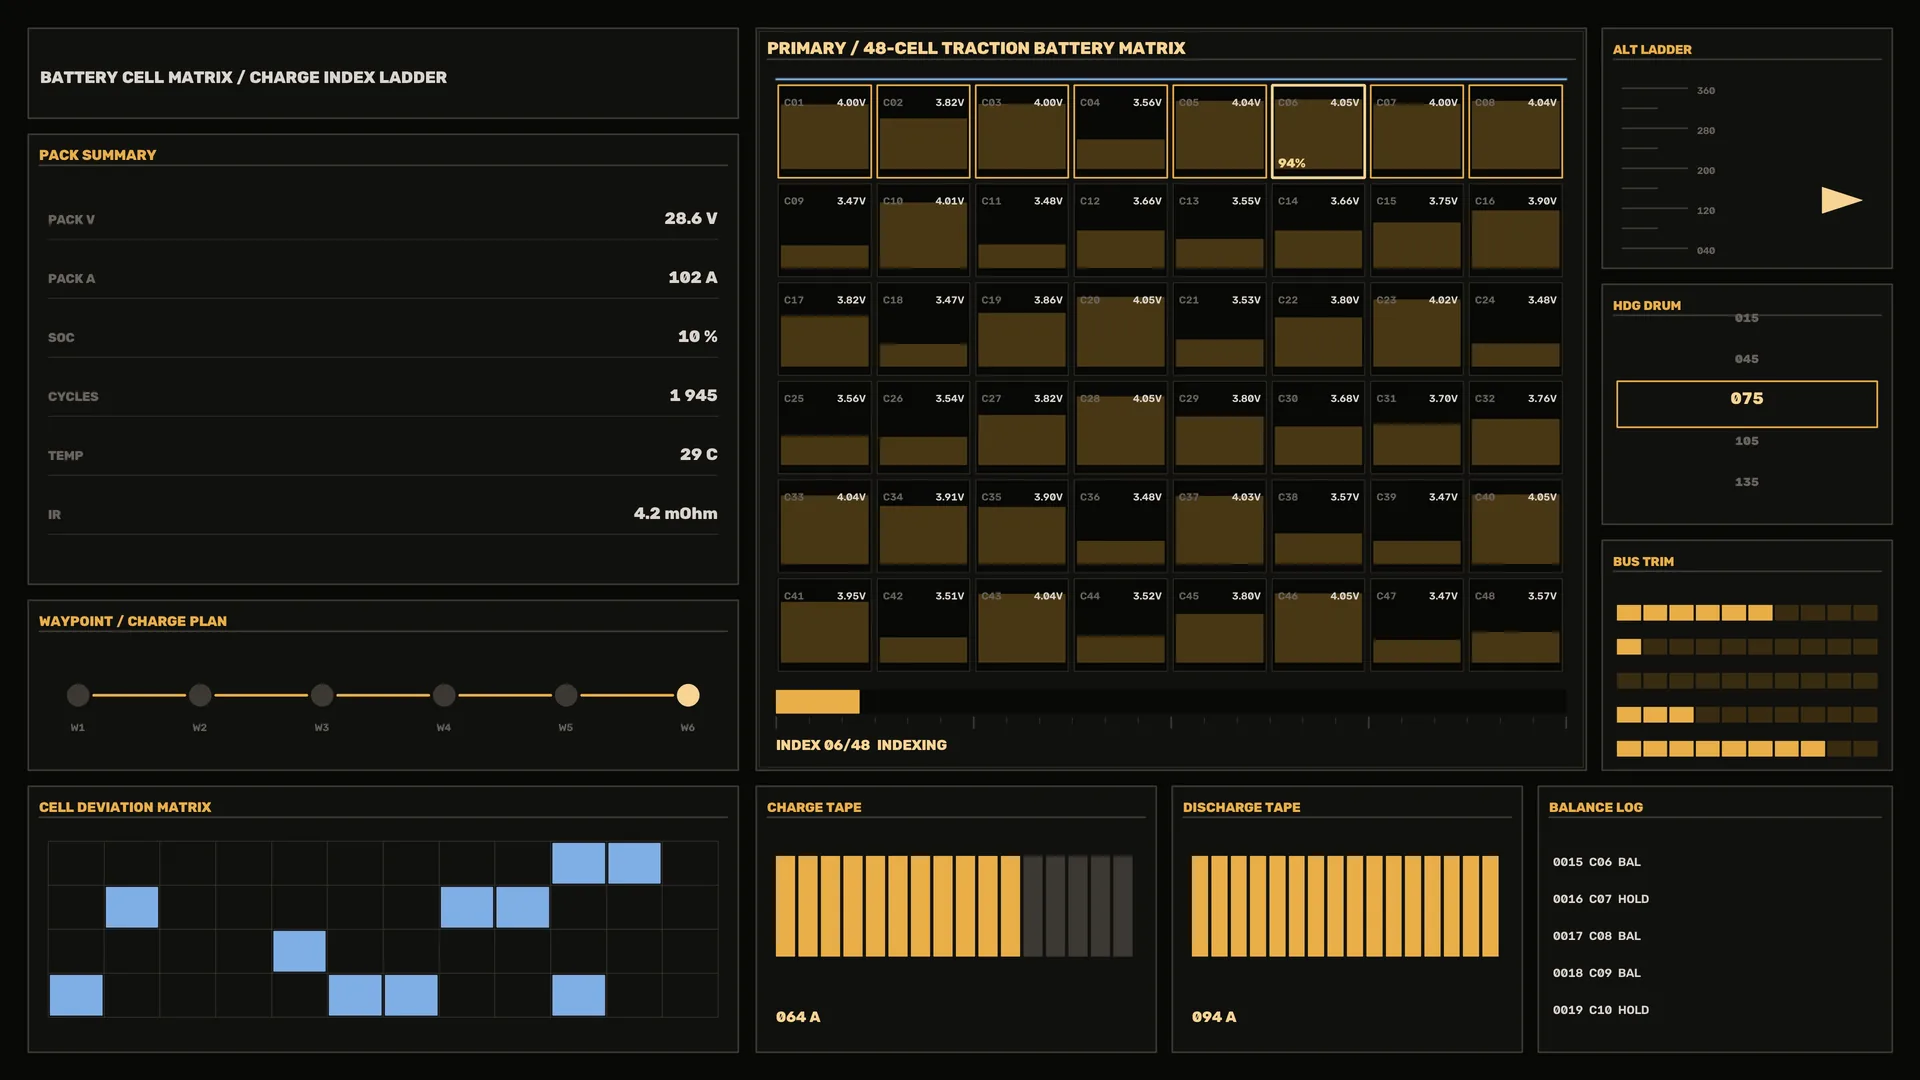Open balance log entry 0017 C08 BAL
Image resolution: width=1920 pixels, height=1080 pixels.
tap(1596, 936)
